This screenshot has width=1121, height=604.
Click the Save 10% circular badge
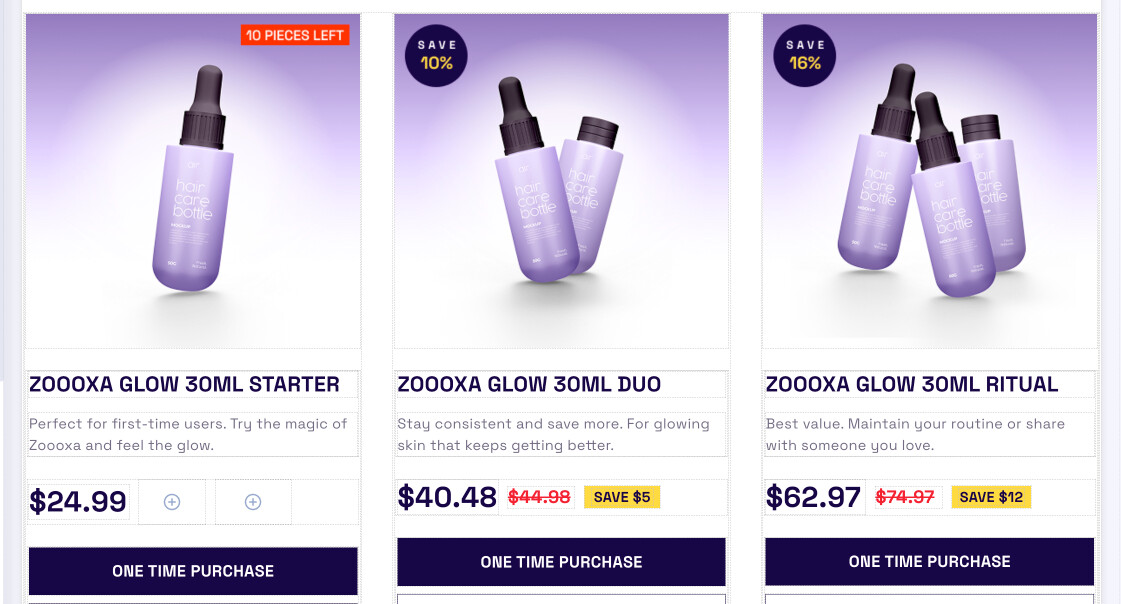pyautogui.click(x=436, y=55)
